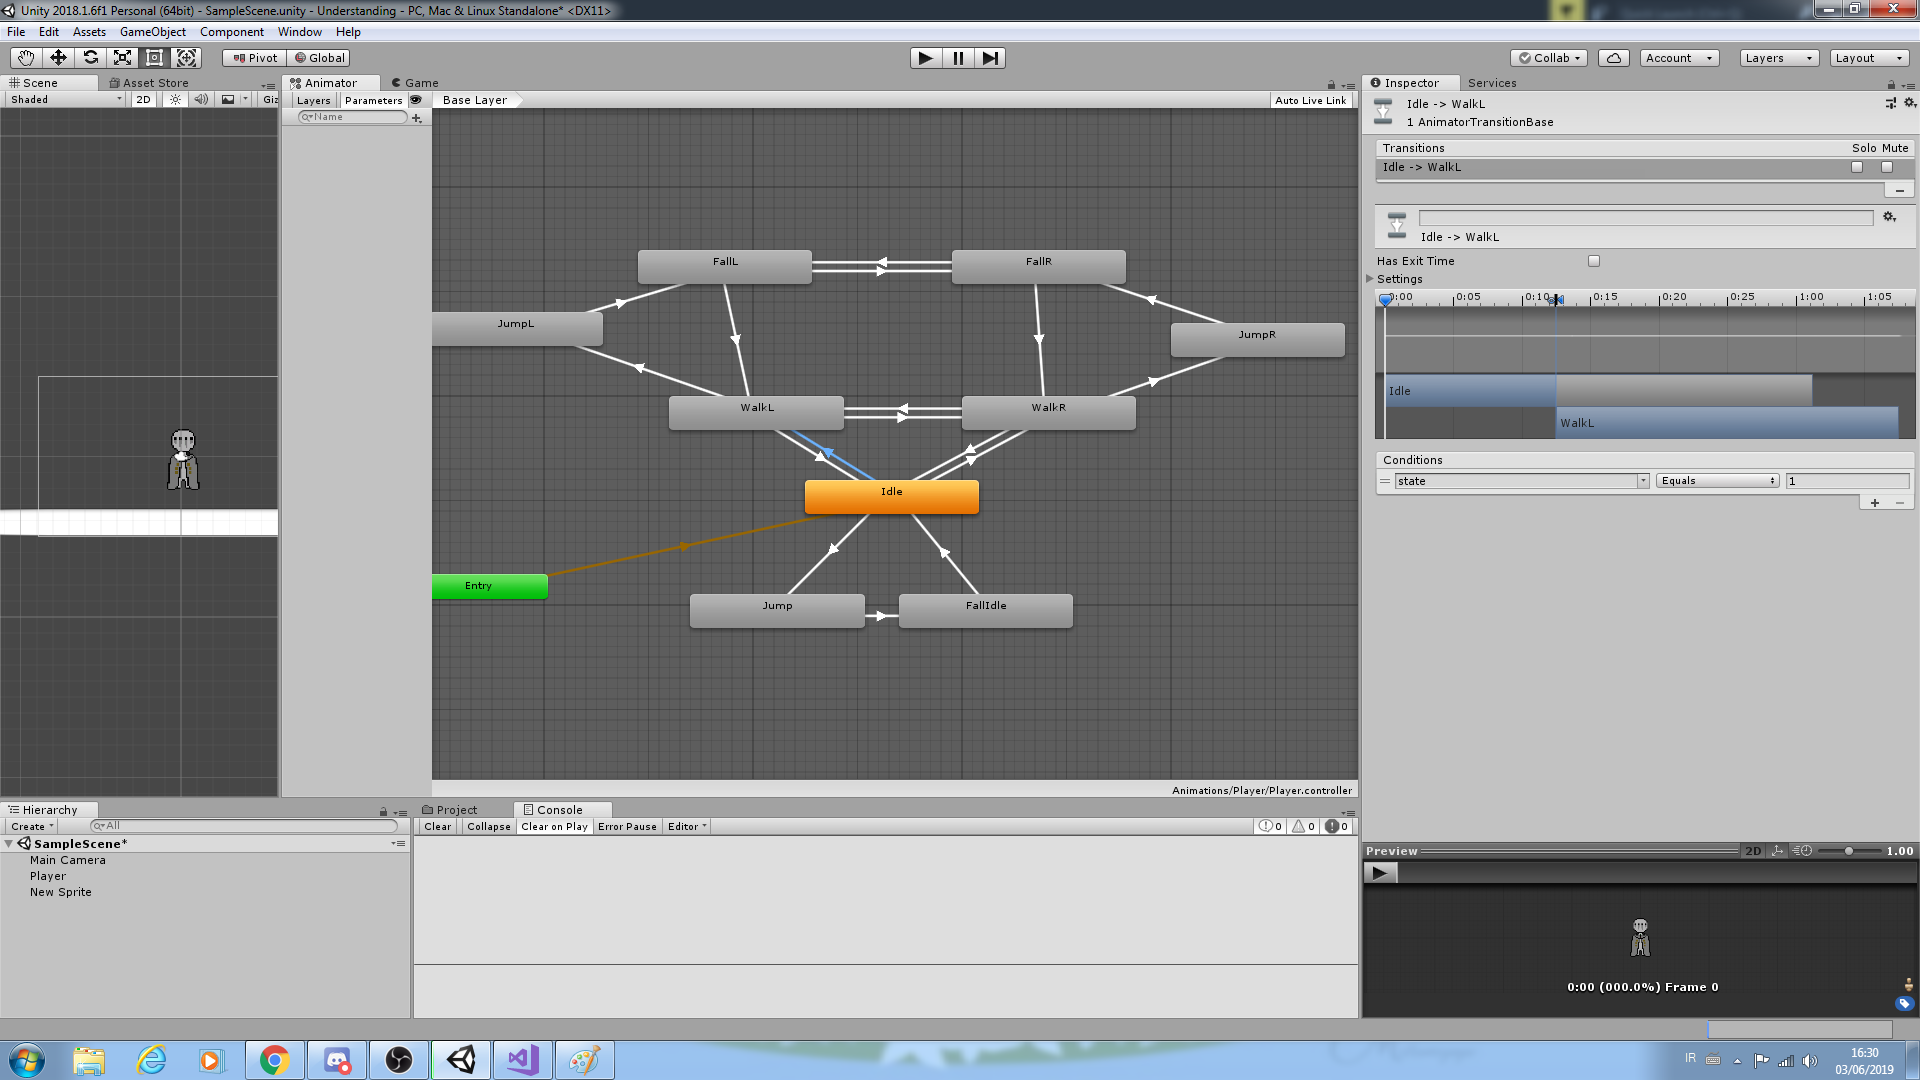Open the Equals condition mode dropdown
The height and width of the screenshot is (1080, 1920).
[x=1718, y=481]
